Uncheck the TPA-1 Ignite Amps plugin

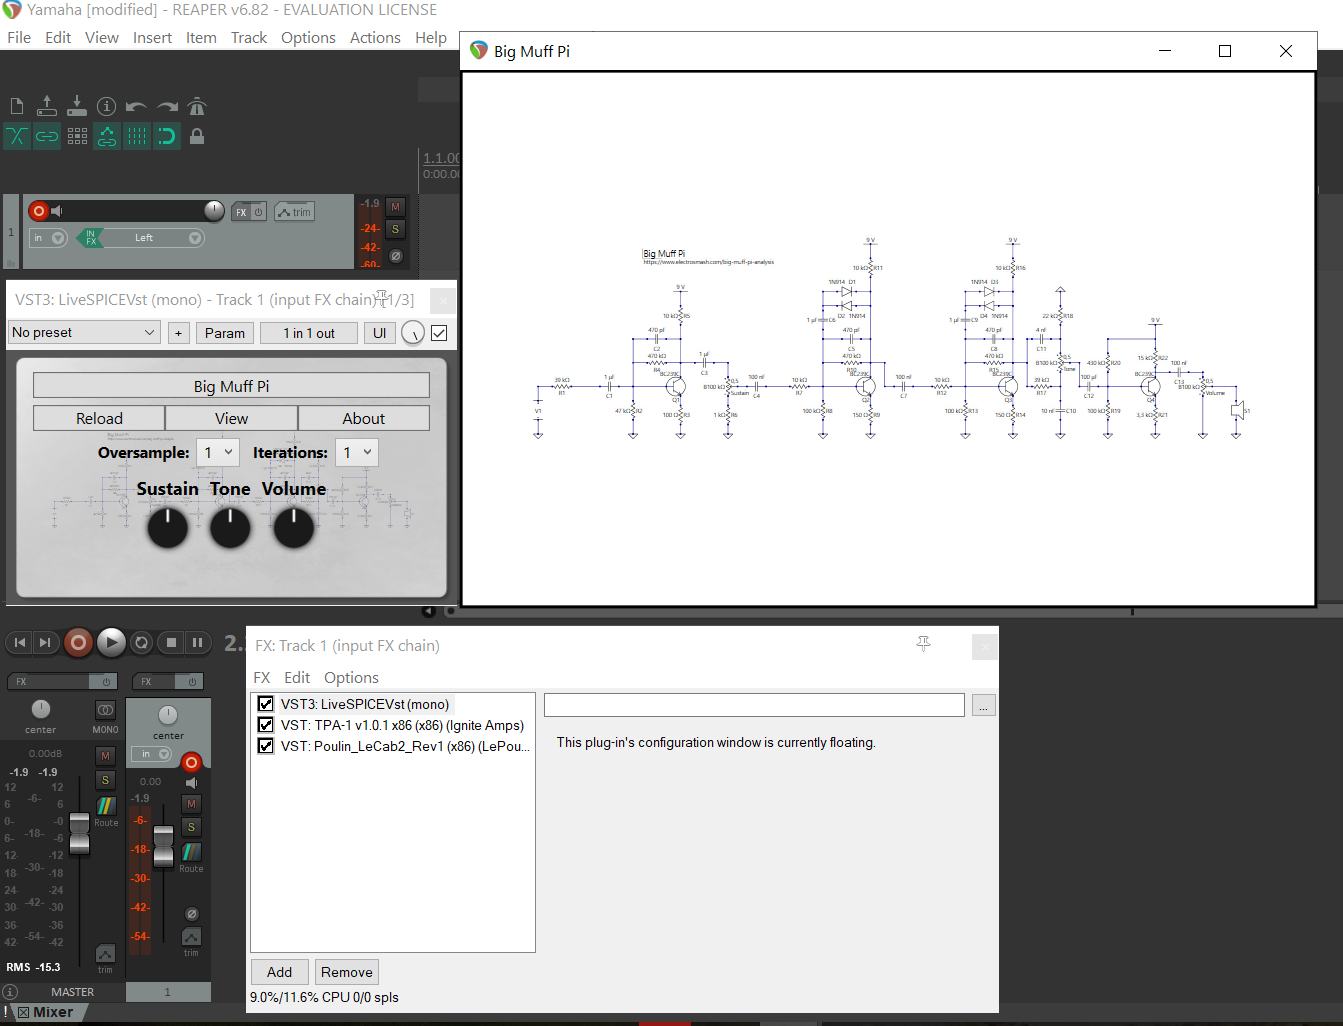pyautogui.click(x=265, y=725)
